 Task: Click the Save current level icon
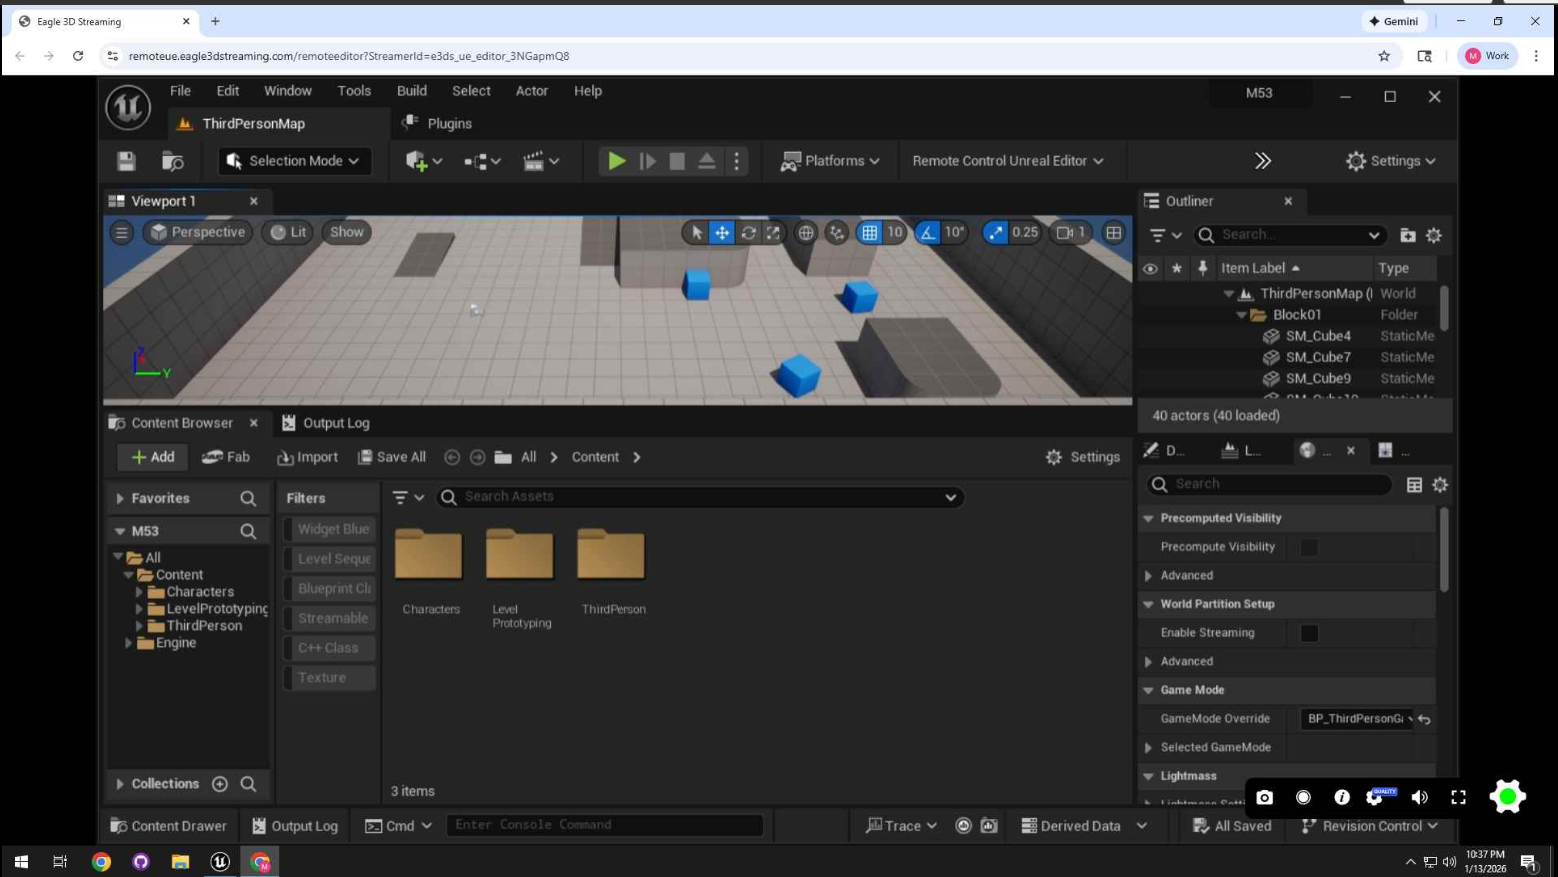(x=126, y=161)
